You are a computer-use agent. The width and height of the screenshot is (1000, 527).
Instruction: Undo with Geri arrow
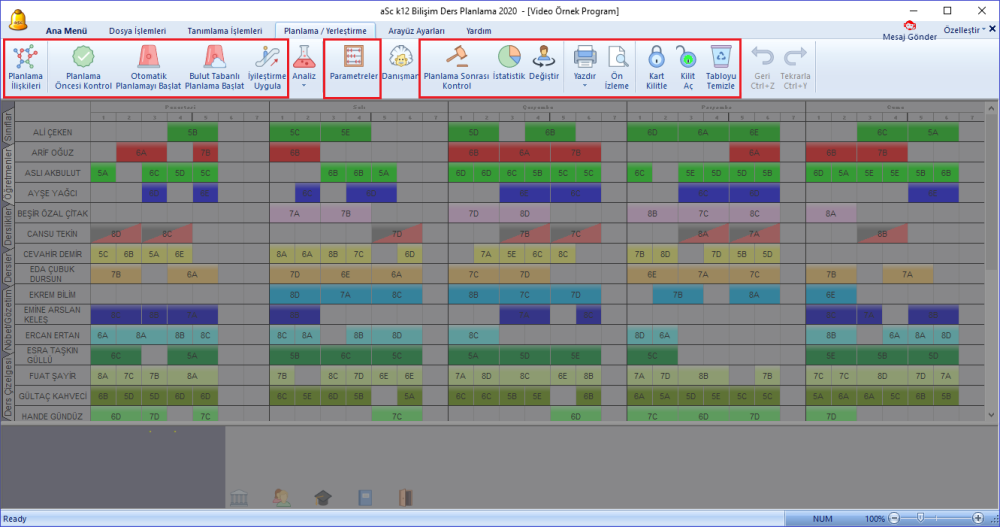point(762,68)
